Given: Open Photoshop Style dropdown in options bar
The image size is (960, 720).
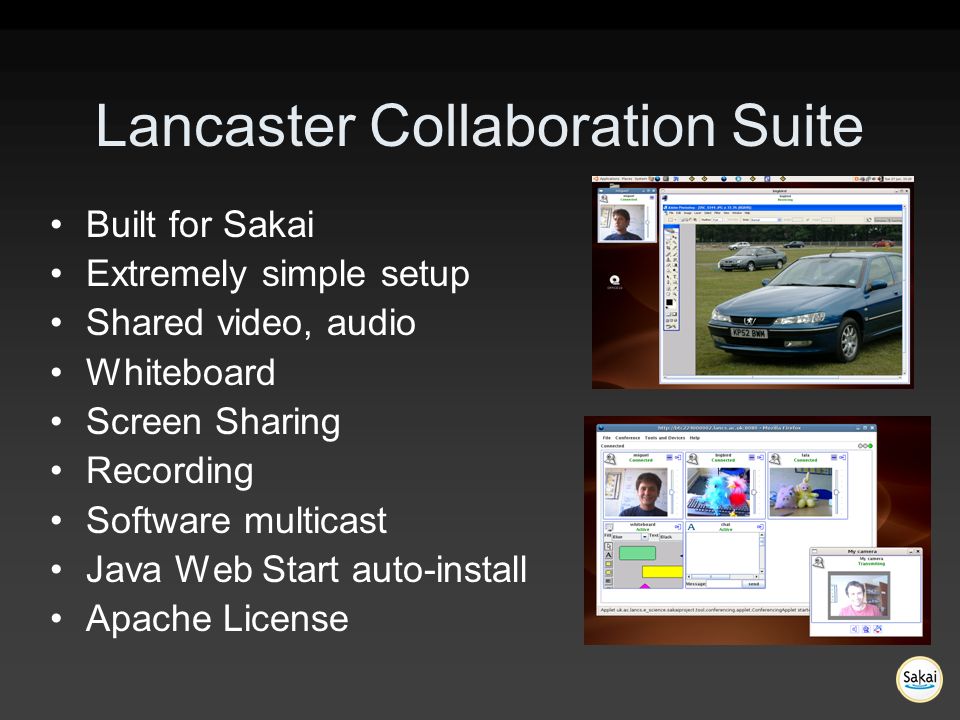Looking at the screenshot, I should point(766,220).
